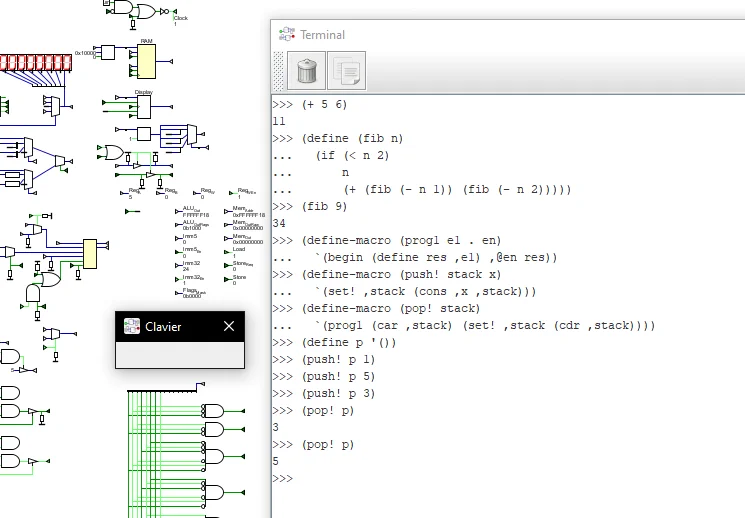This screenshot has width=745, height=518.
Task: Click the Load probe label
Action: point(239,249)
